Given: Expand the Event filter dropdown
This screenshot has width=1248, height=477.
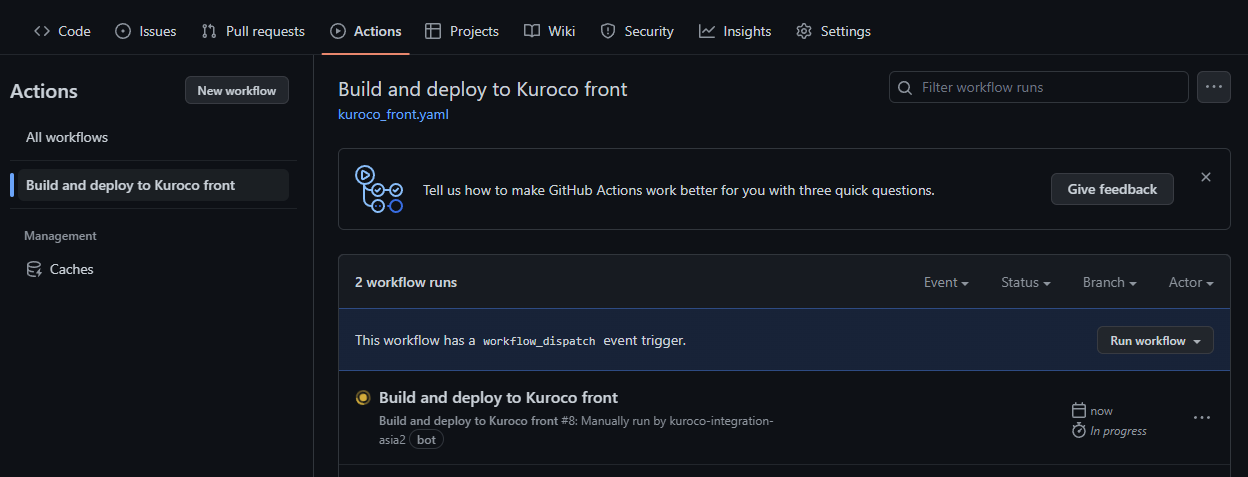Looking at the screenshot, I should click(946, 283).
